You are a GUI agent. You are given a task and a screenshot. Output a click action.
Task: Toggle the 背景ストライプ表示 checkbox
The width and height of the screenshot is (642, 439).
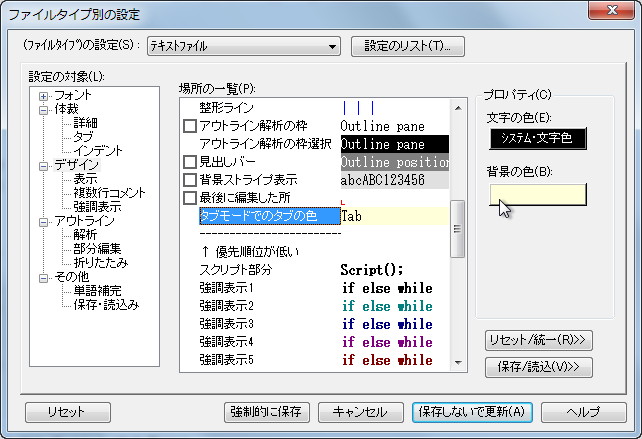click(x=190, y=180)
